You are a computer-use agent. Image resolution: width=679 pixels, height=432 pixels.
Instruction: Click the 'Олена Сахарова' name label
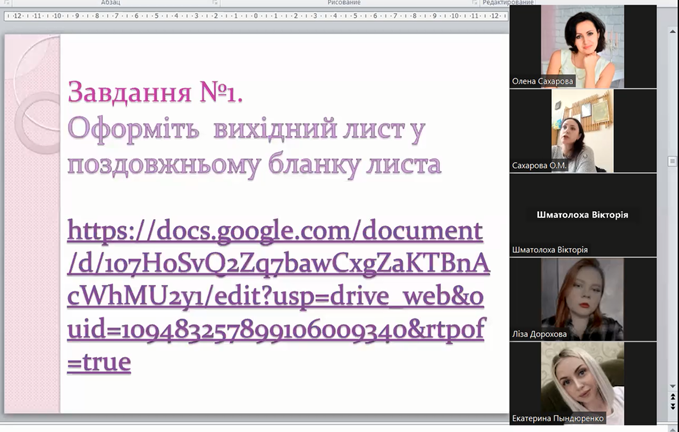pyautogui.click(x=543, y=81)
